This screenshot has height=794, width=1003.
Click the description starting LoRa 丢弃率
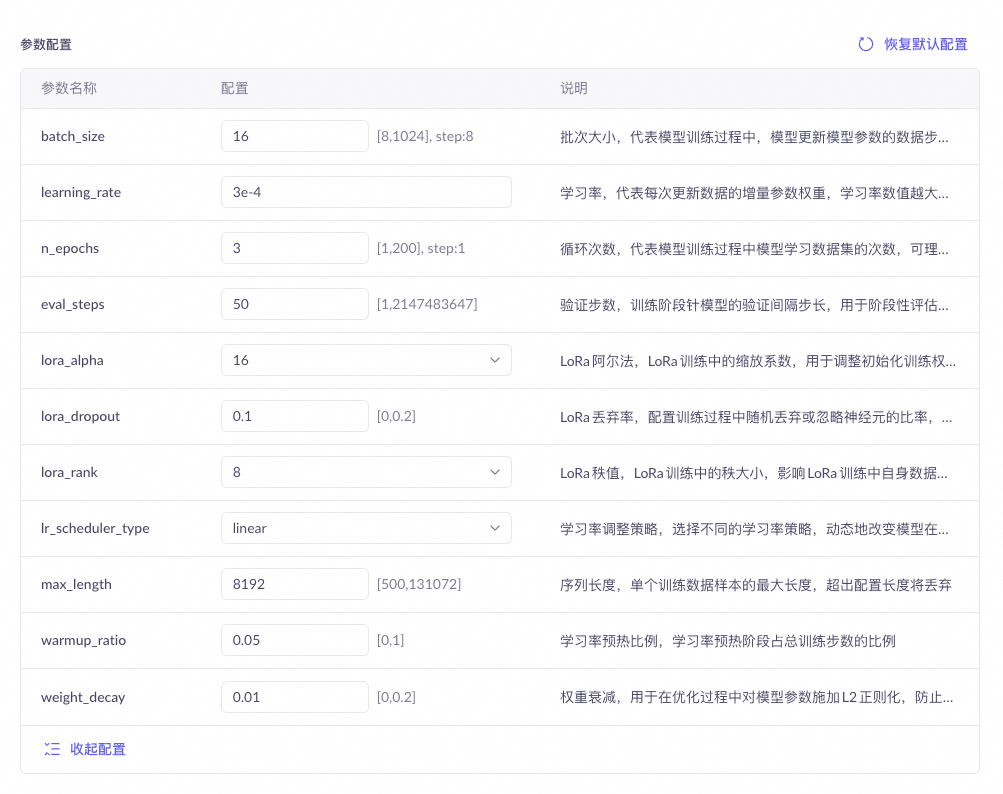tap(756, 417)
